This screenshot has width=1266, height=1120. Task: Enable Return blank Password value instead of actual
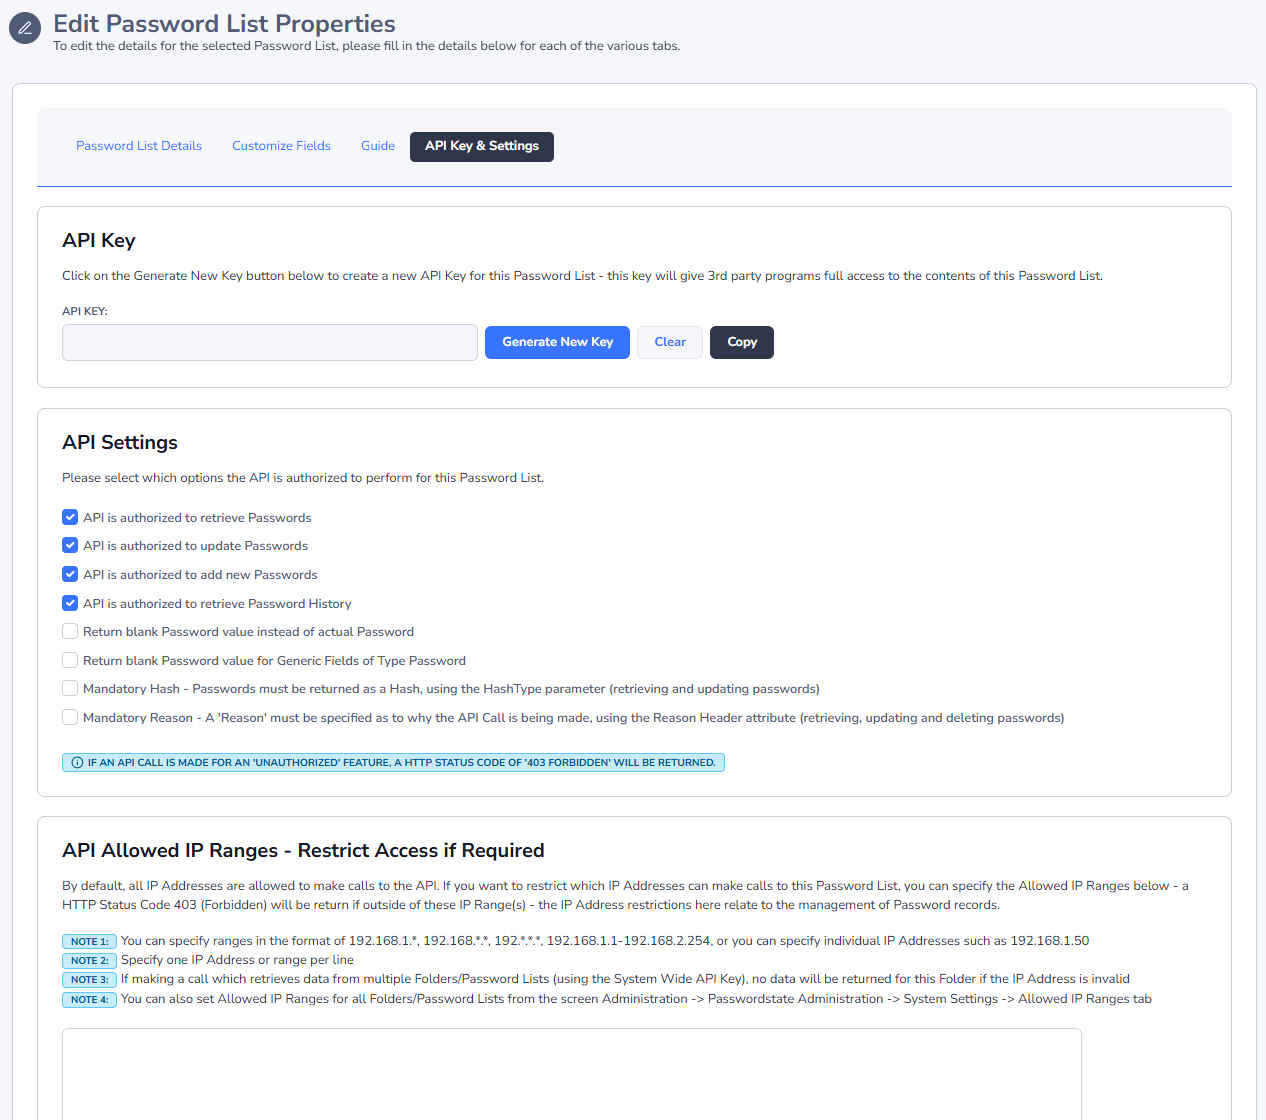coord(70,632)
